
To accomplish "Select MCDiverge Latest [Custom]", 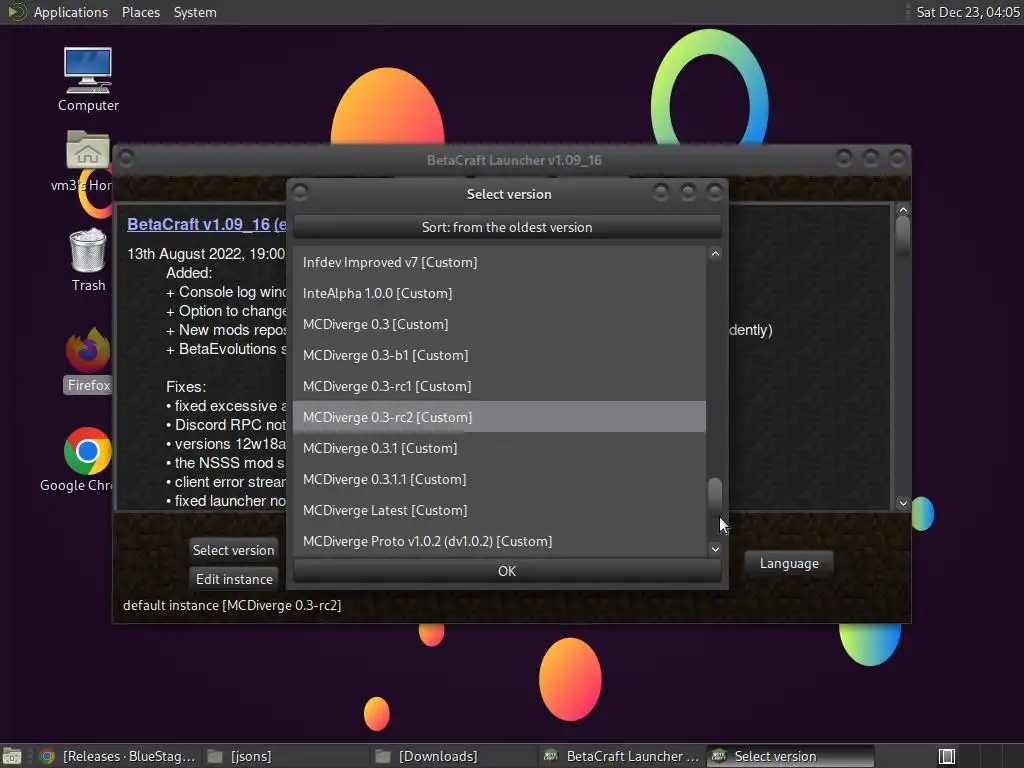I will [499, 510].
